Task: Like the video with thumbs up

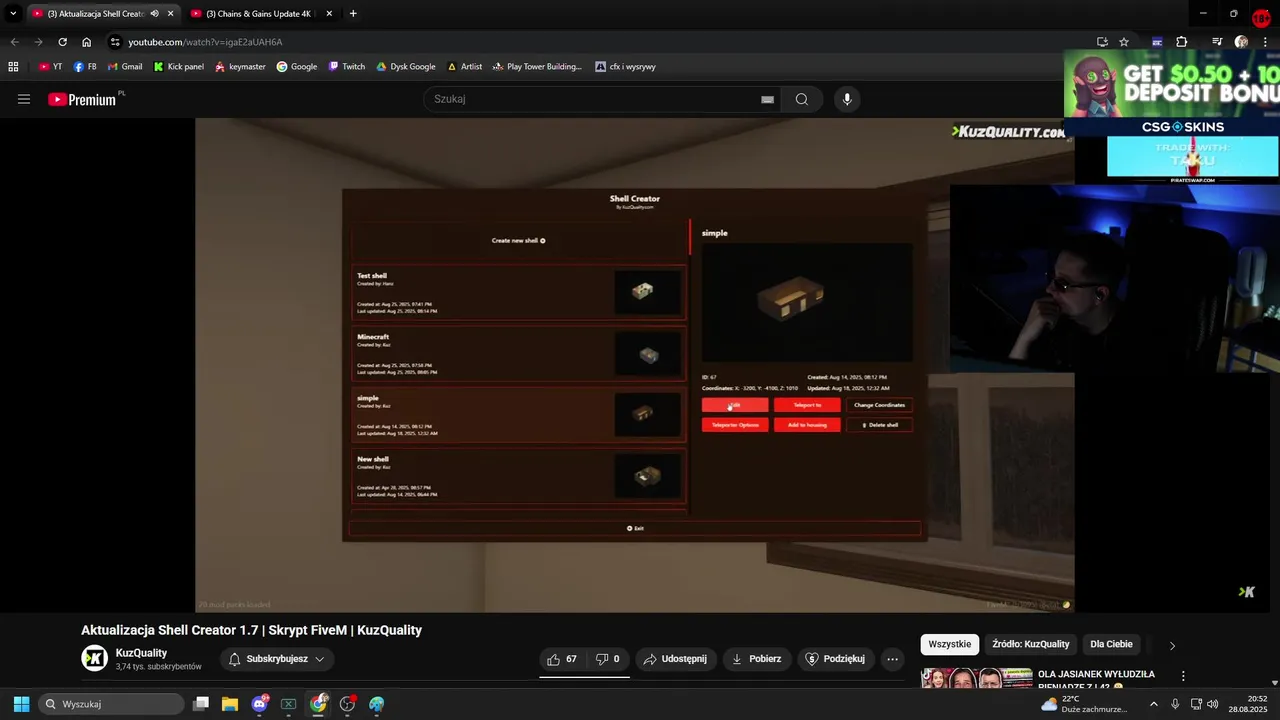Action: [x=562, y=659]
